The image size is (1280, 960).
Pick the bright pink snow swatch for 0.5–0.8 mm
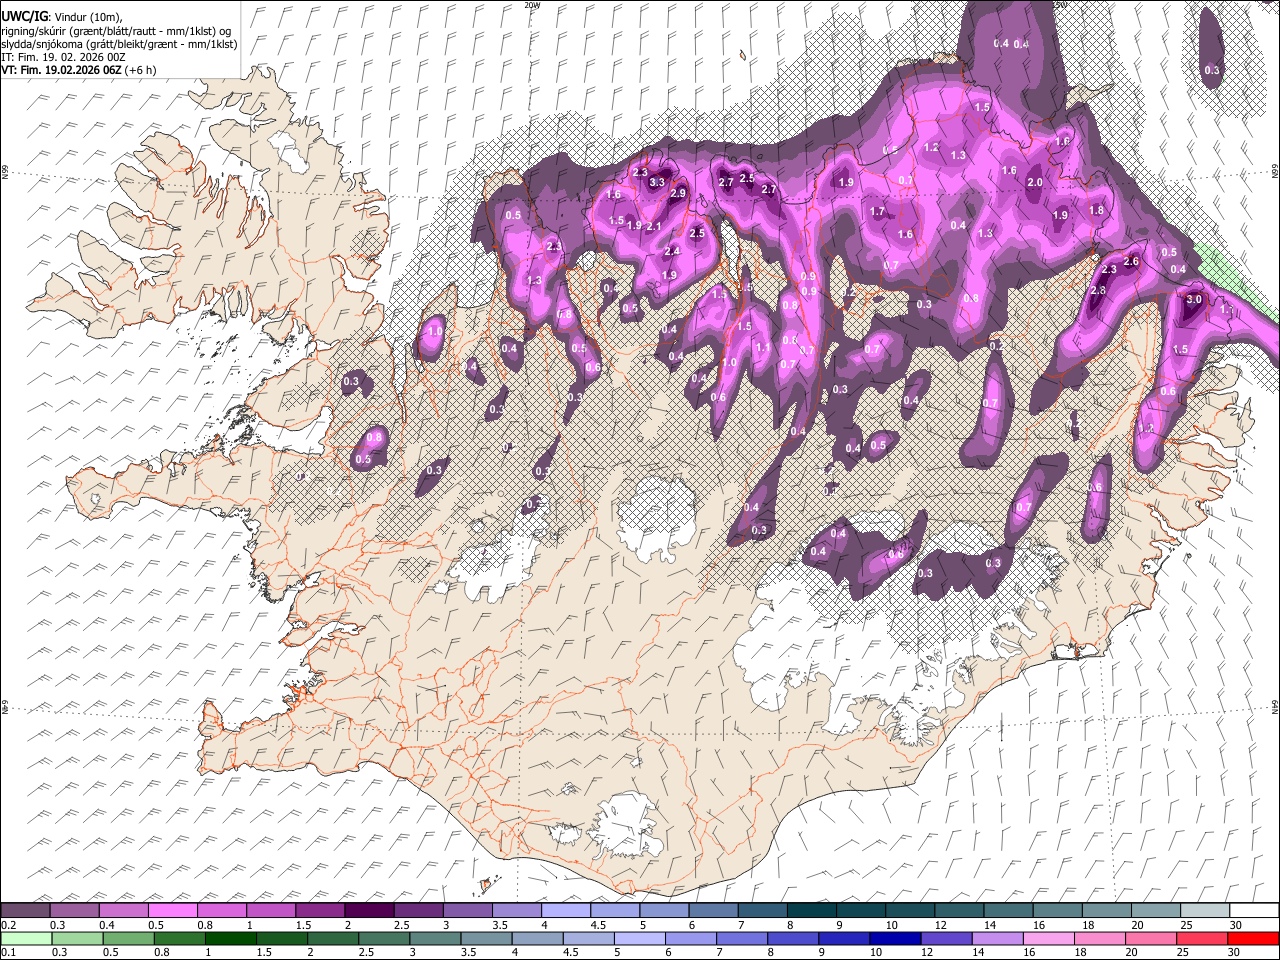172,911
